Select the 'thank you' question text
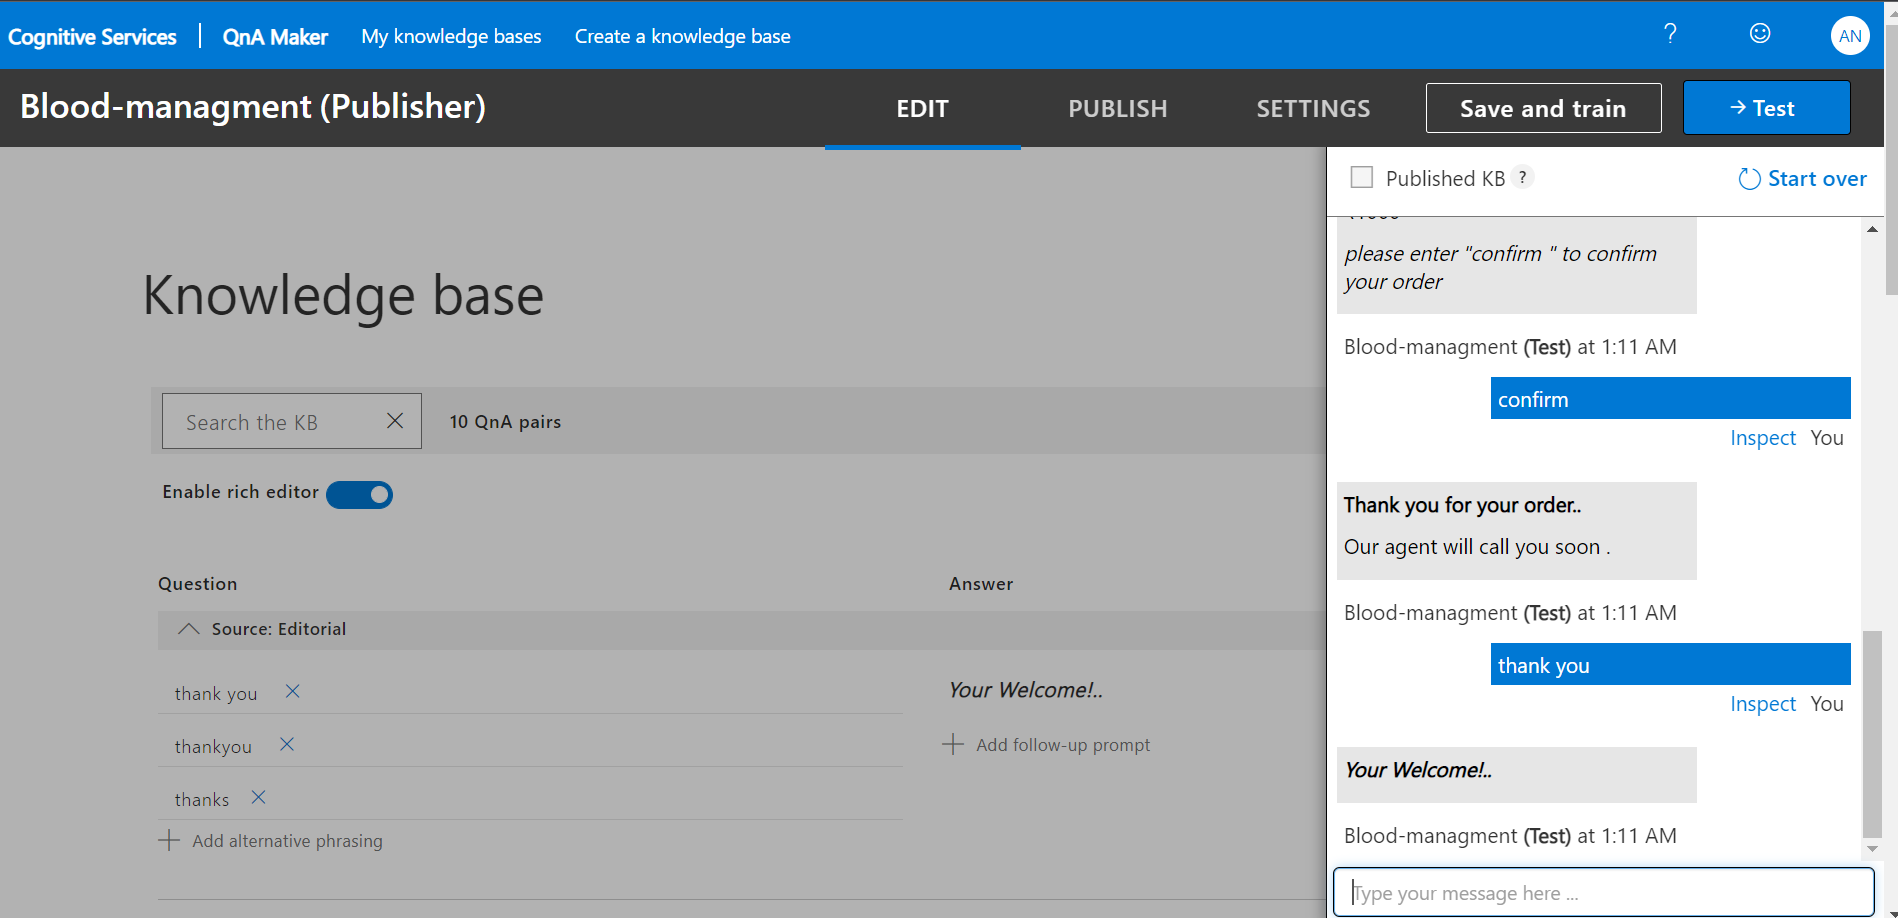 216,693
